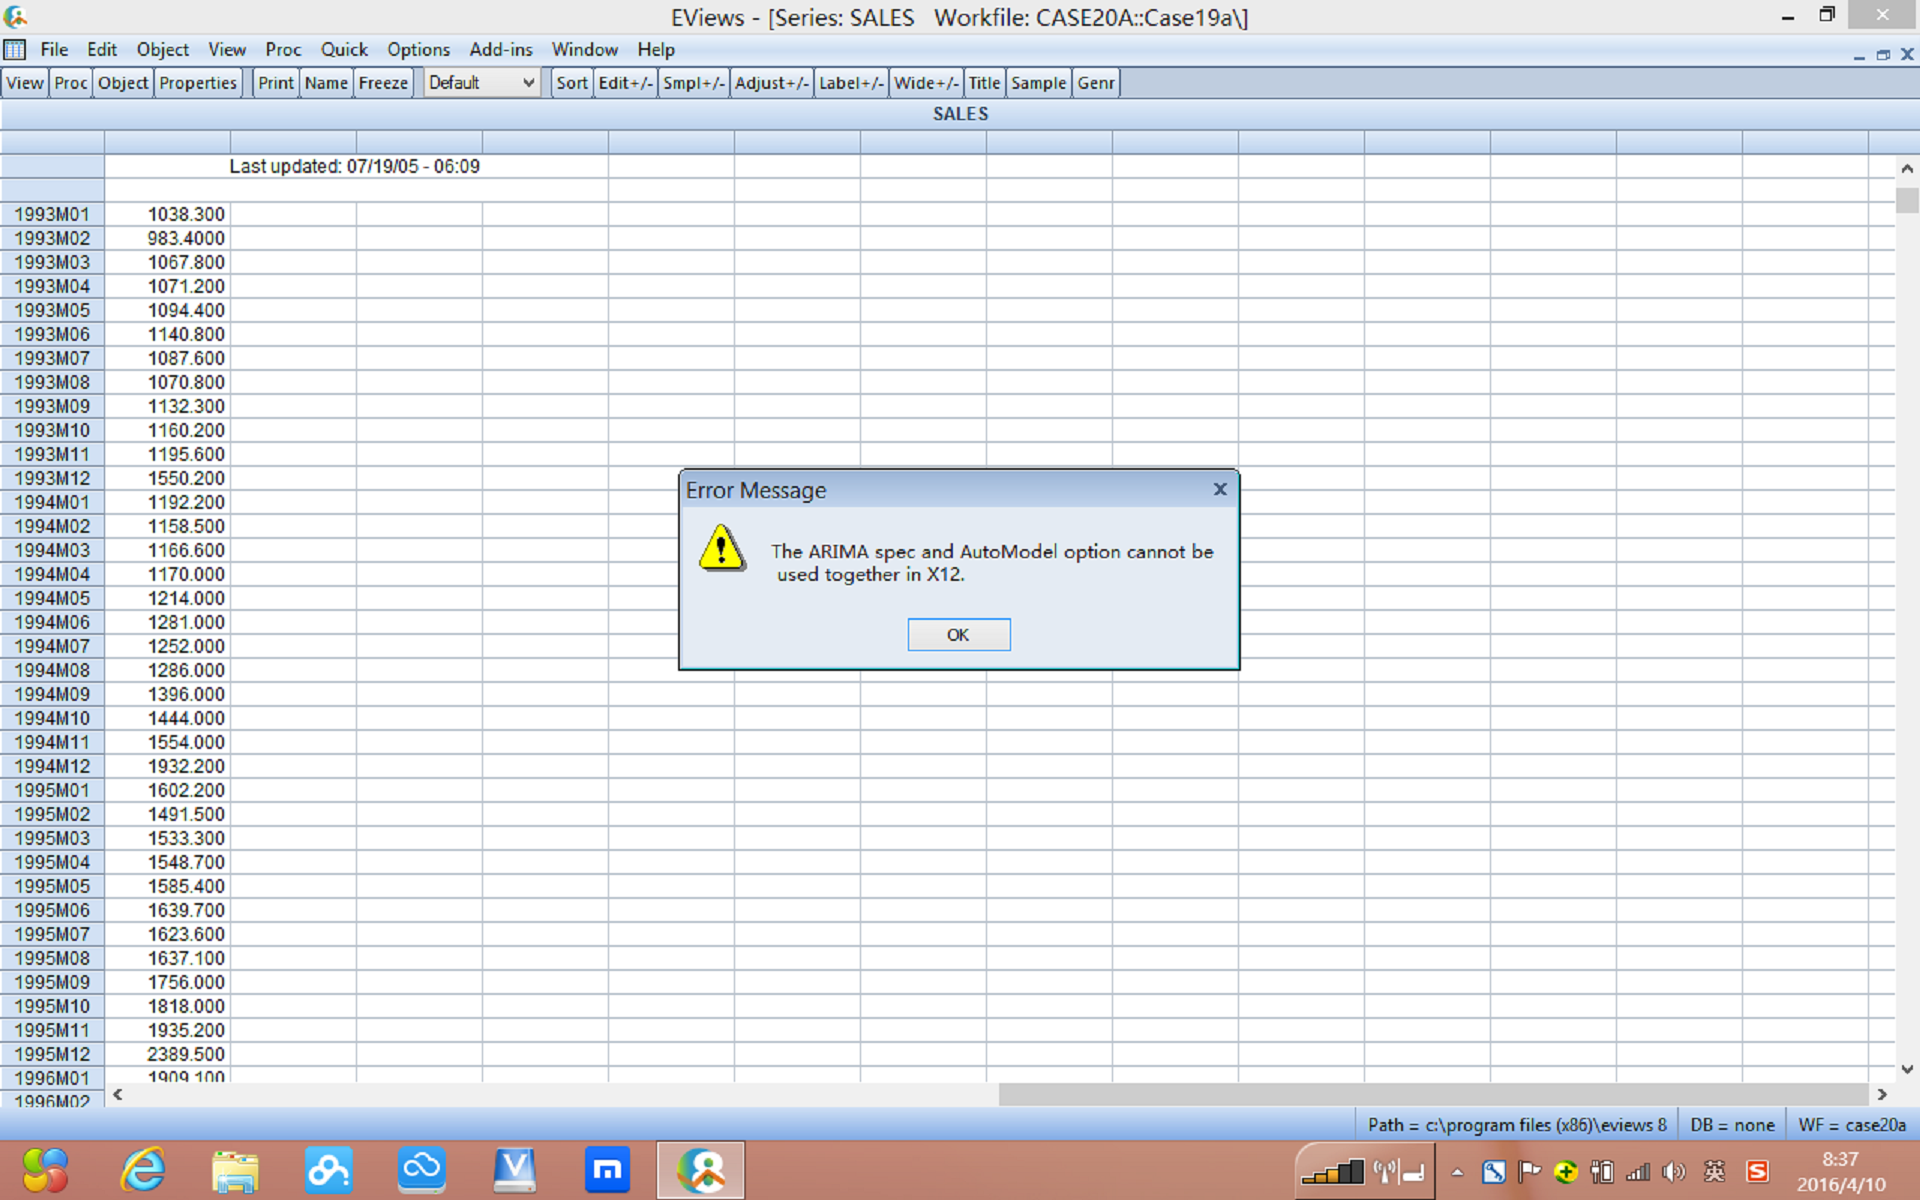The height and width of the screenshot is (1200, 1920).
Task: Toggle Label+/- in series toolbar
Action: 850,83
